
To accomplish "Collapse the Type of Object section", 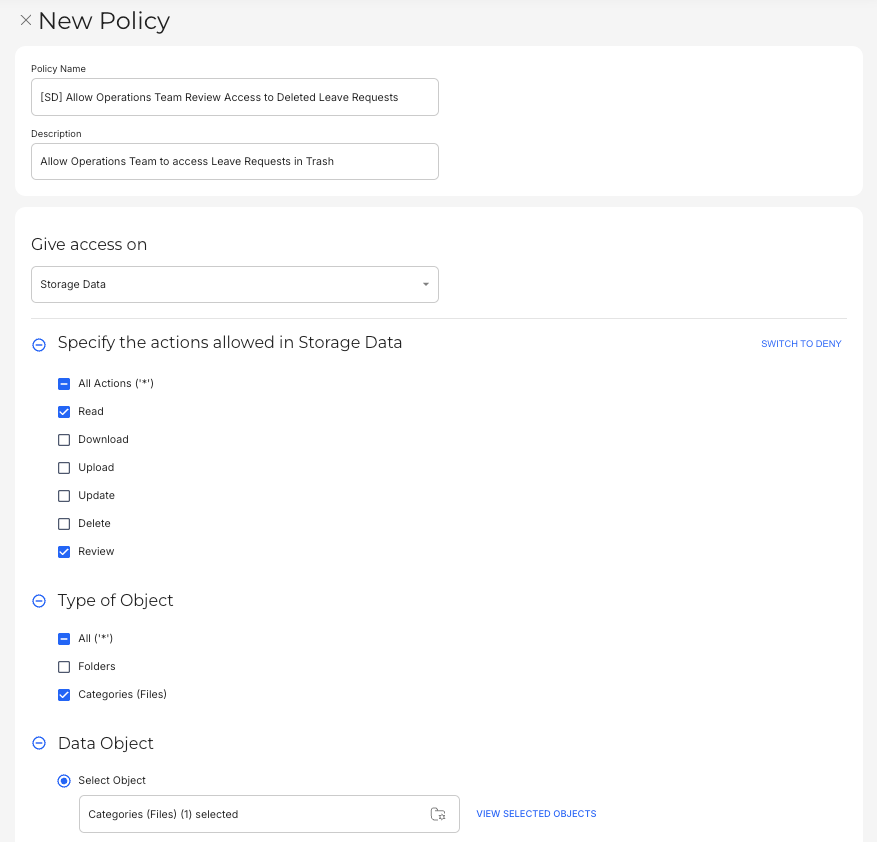I will [x=39, y=601].
